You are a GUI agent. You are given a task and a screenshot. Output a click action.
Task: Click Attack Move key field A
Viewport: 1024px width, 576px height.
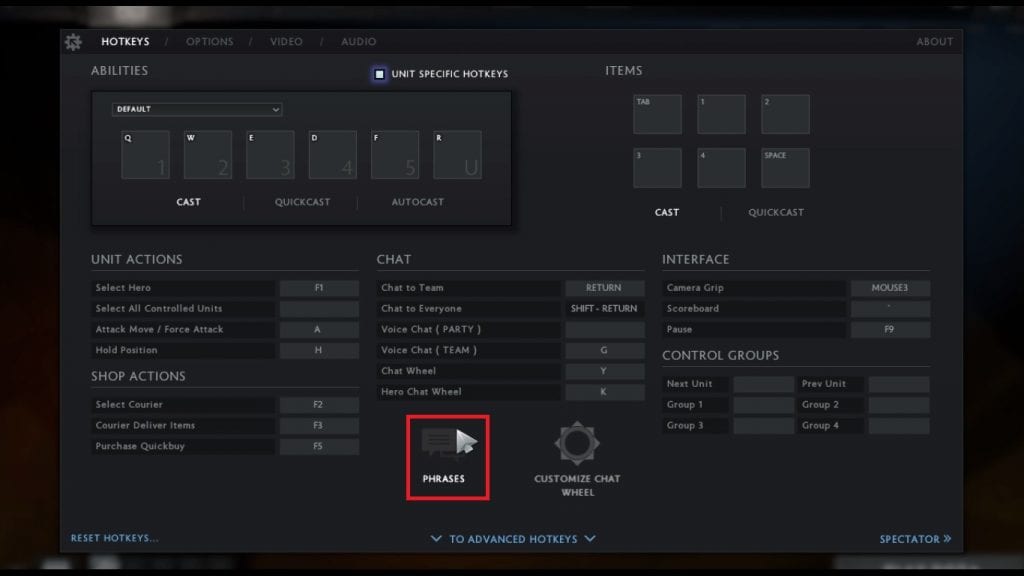point(319,330)
